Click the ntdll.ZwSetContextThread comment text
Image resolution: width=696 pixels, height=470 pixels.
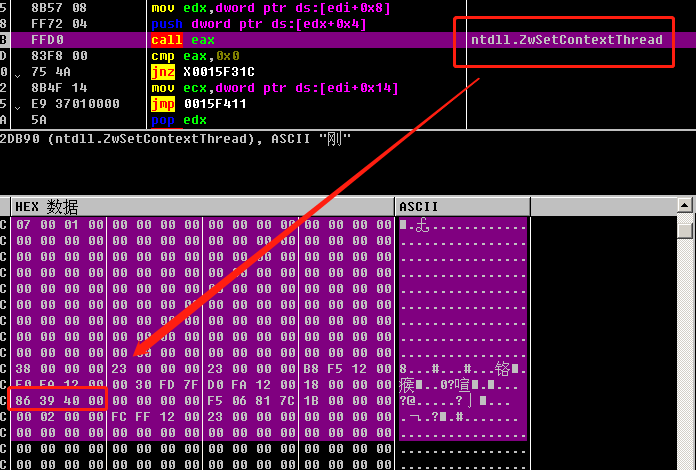click(x=566, y=40)
